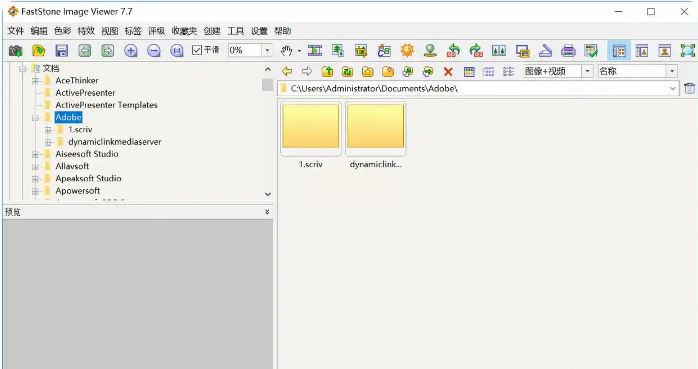Click the screen capture monitor icon
The image size is (698, 369).
[x=523, y=51]
